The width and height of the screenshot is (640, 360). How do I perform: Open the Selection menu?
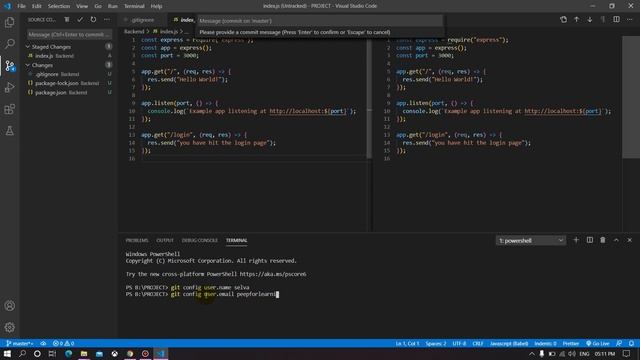59,6
